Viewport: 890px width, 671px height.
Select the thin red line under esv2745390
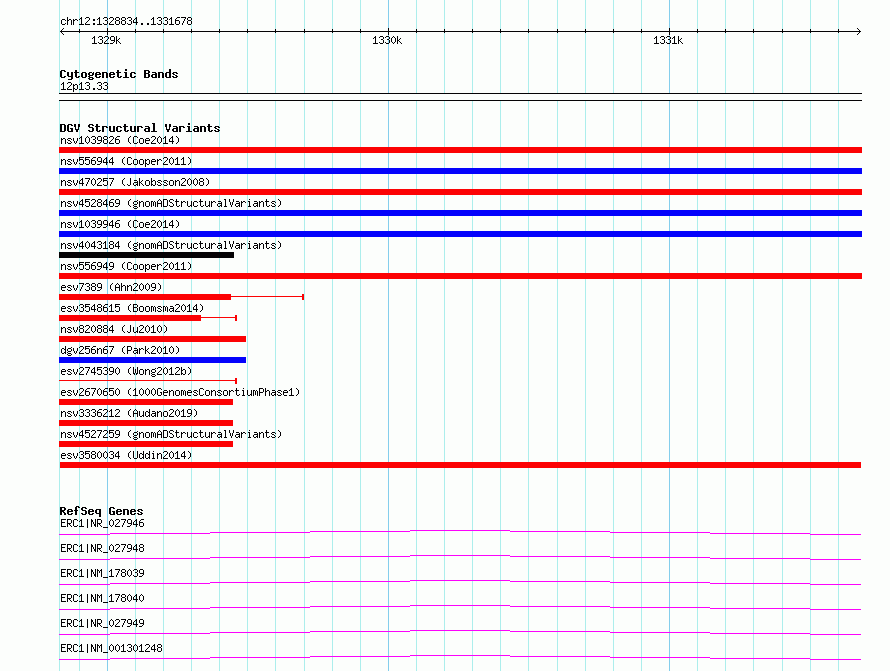pyautogui.click(x=148, y=381)
